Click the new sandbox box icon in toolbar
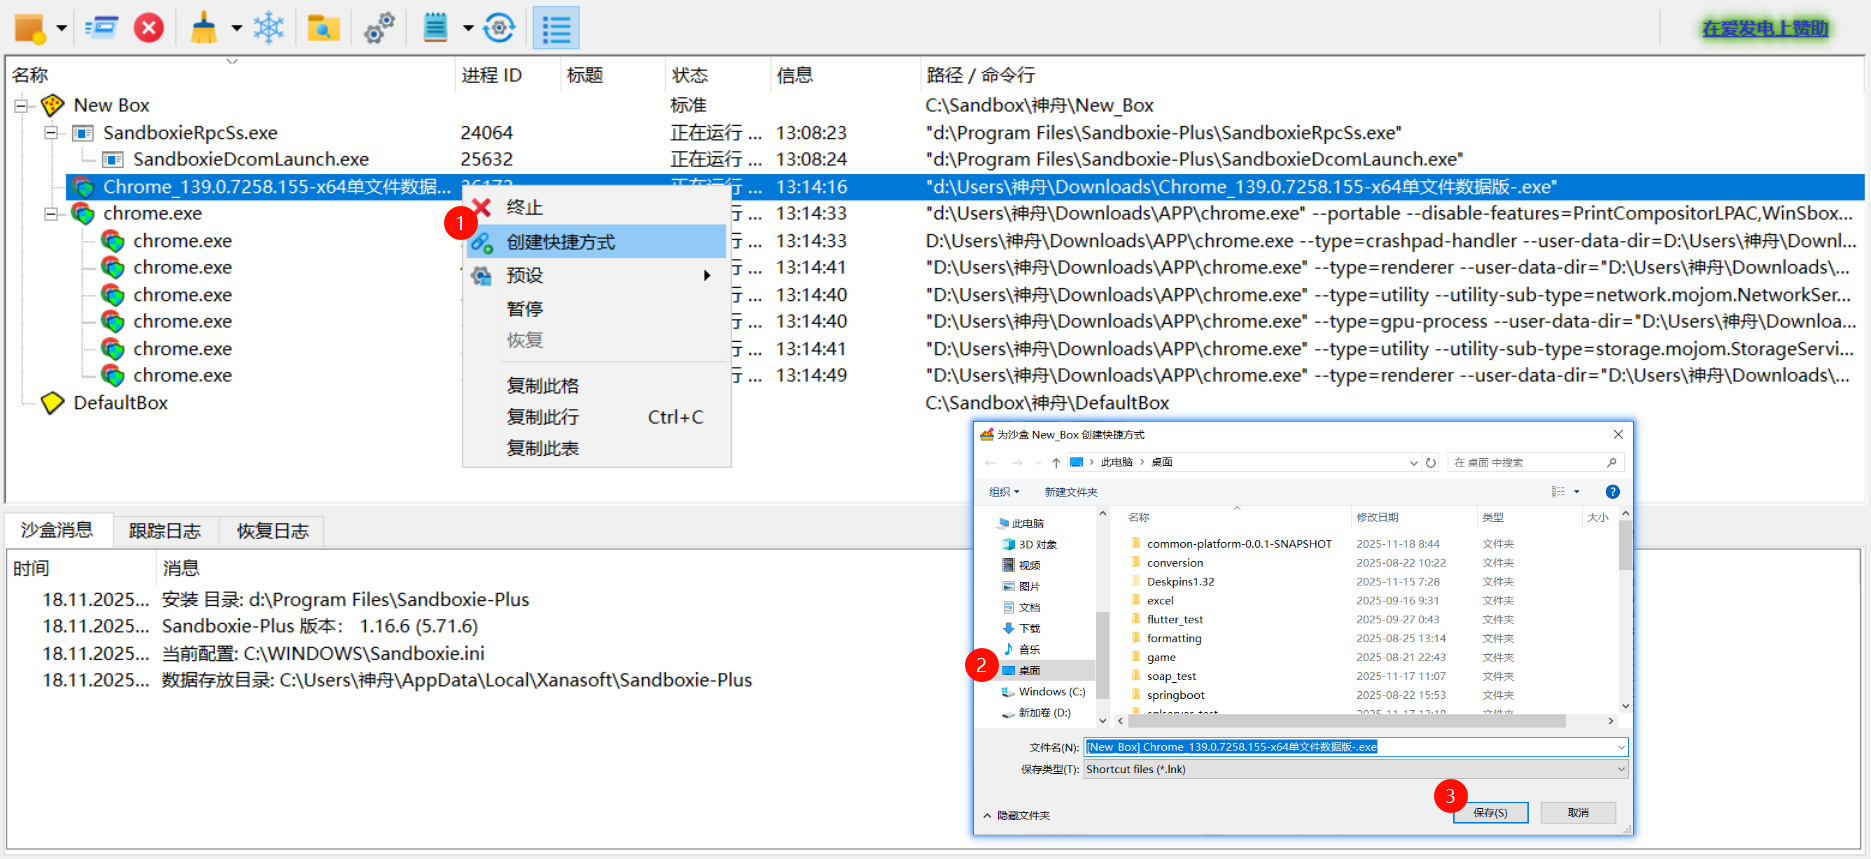This screenshot has width=1871, height=859. tap(29, 28)
